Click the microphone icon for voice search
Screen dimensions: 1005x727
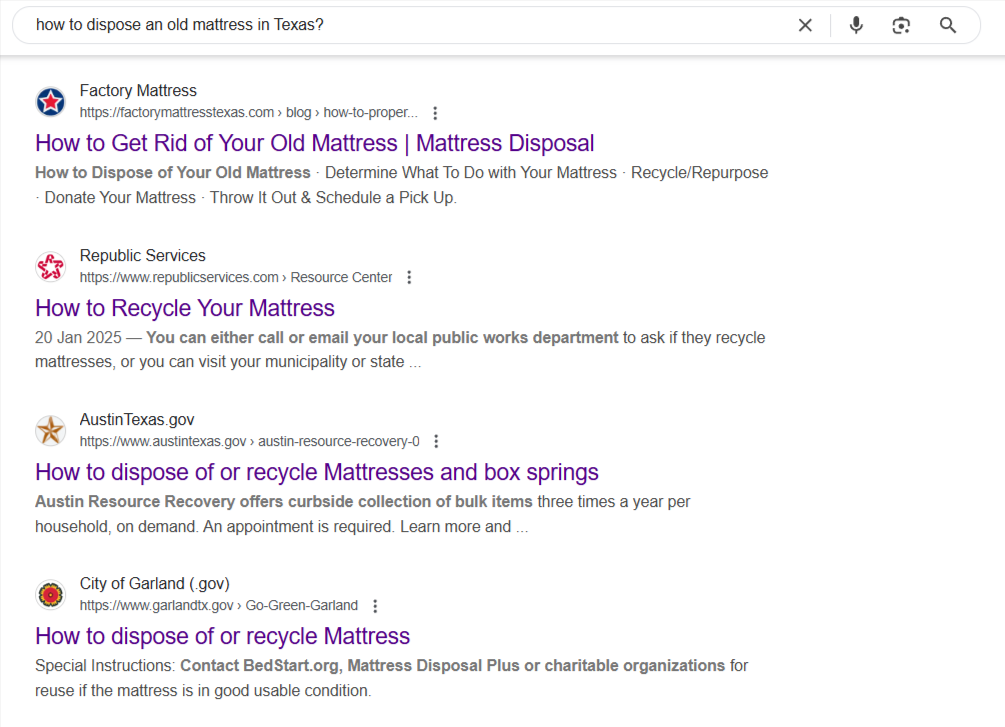coord(856,25)
